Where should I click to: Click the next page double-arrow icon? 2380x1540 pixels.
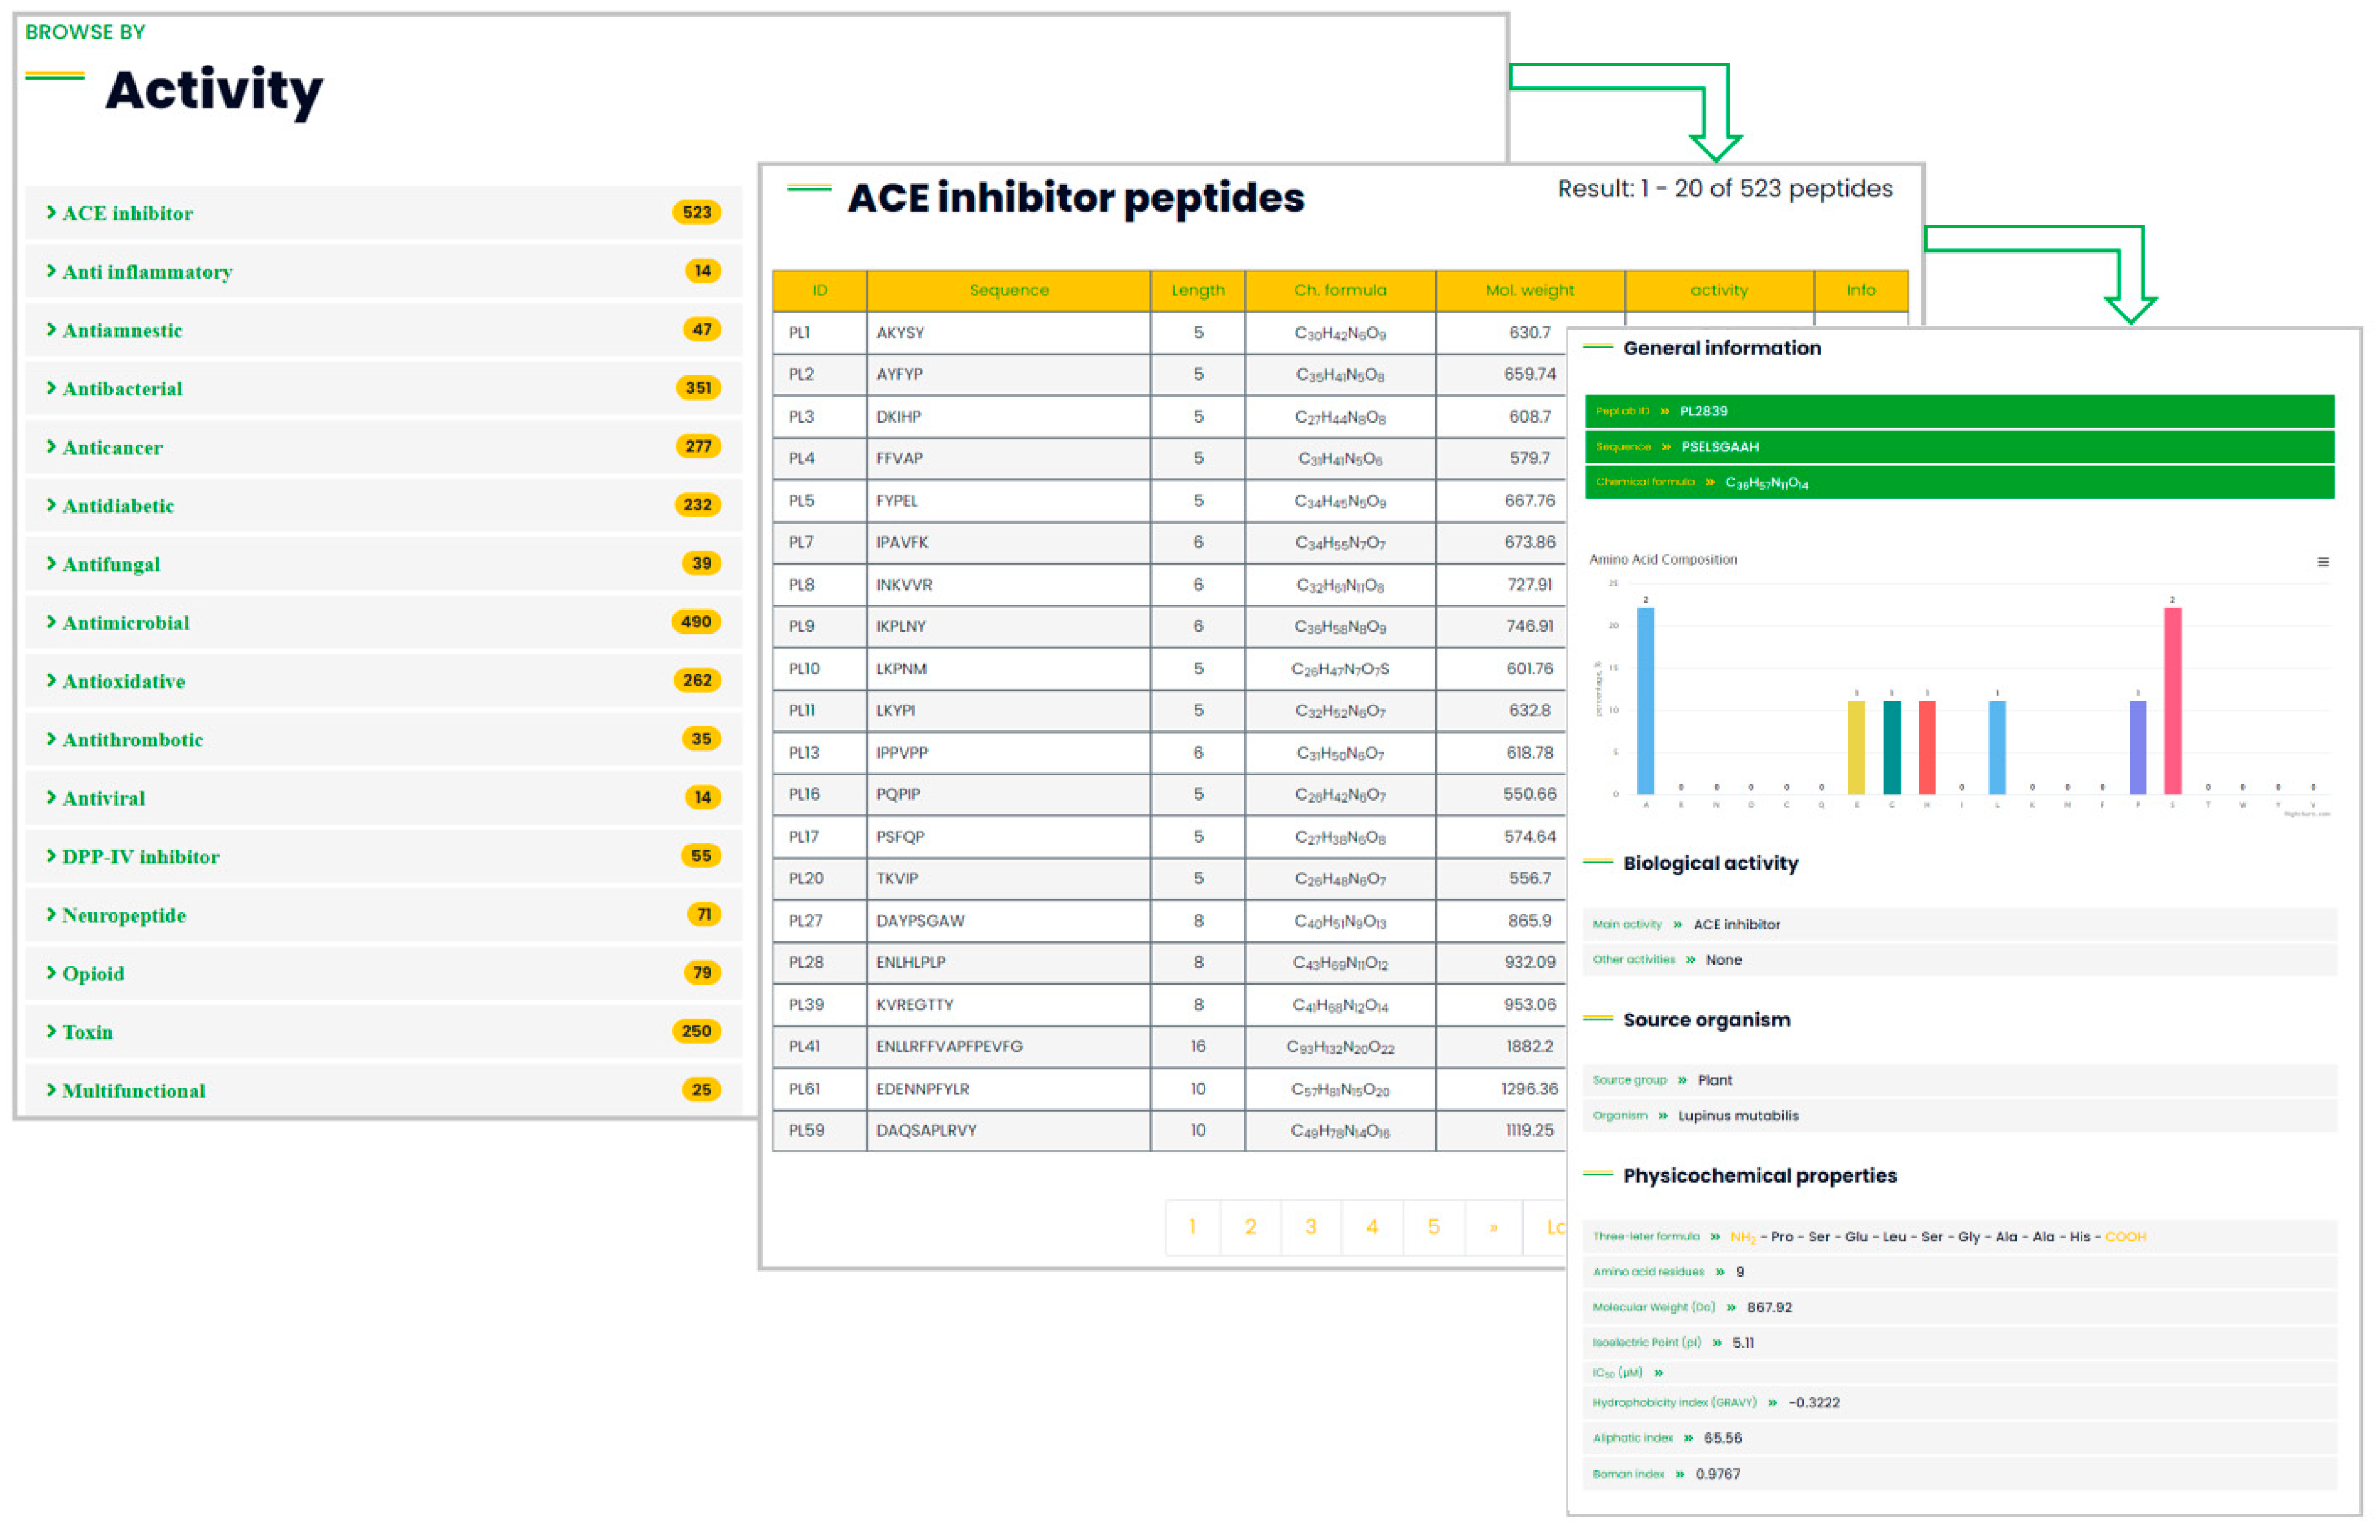click(x=1493, y=1227)
